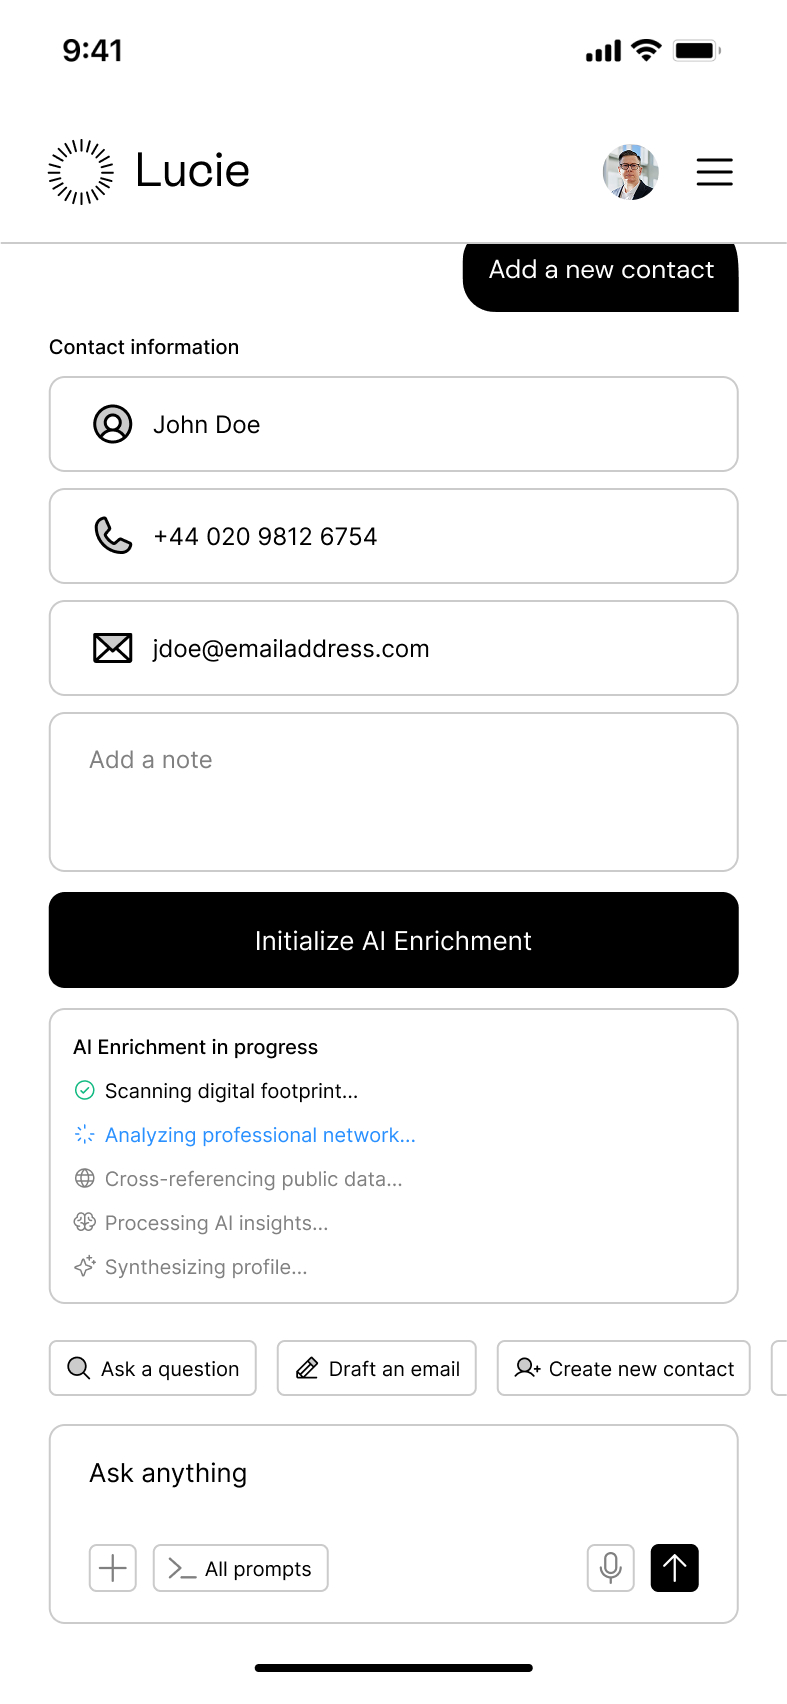Click the Lucie sunburst logo
Screen dimensions: 787x1704
[81, 172]
